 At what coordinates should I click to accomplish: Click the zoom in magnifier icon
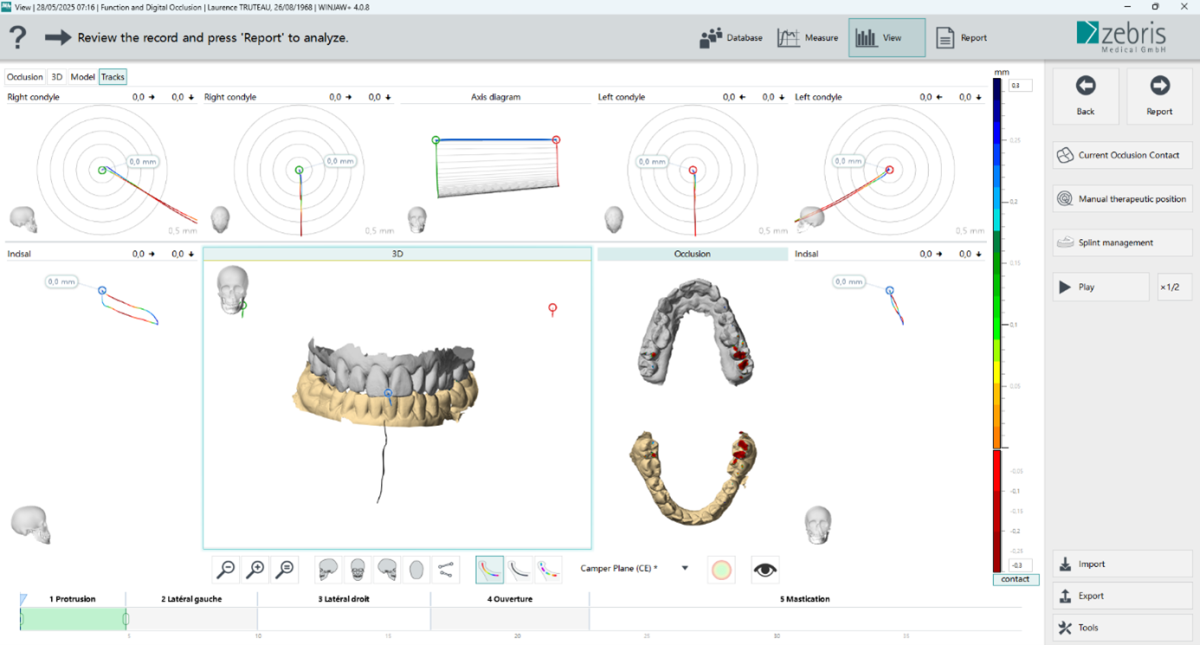click(256, 569)
